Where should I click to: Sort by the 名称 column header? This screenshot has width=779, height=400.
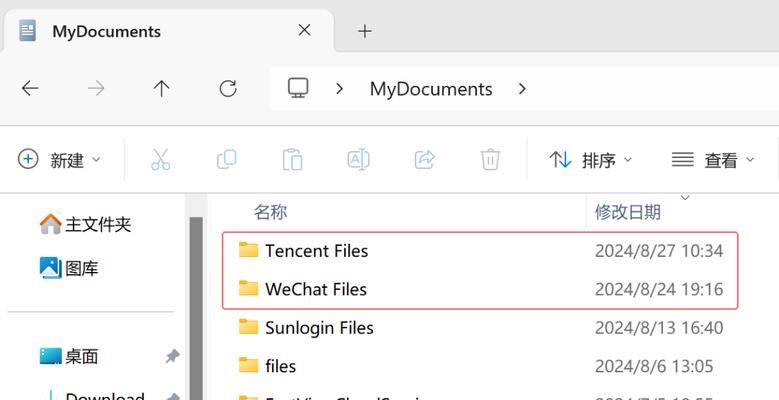tap(270, 212)
